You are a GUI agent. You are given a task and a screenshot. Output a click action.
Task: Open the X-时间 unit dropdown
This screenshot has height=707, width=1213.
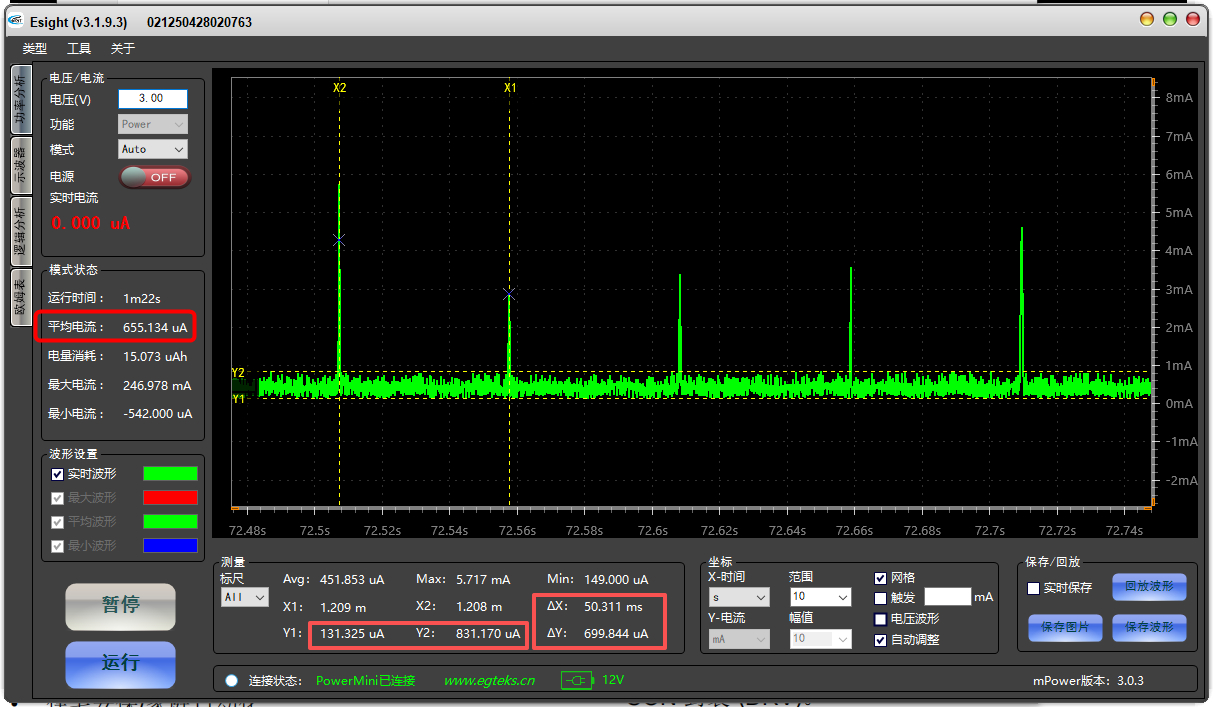click(x=739, y=597)
